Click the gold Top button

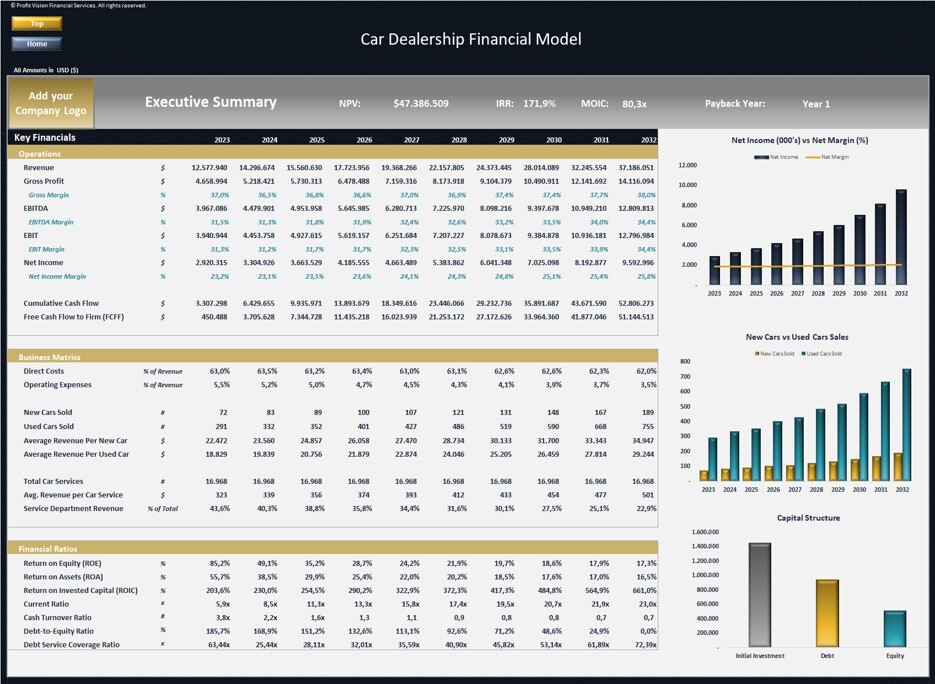pyautogui.click(x=37, y=23)
